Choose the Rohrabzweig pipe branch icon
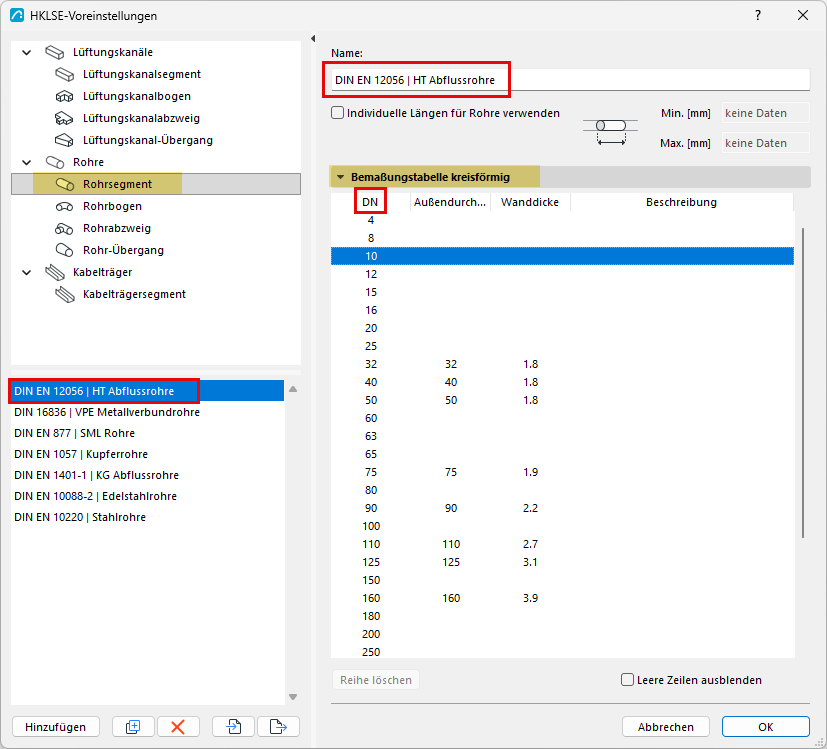 pos(64,228)
